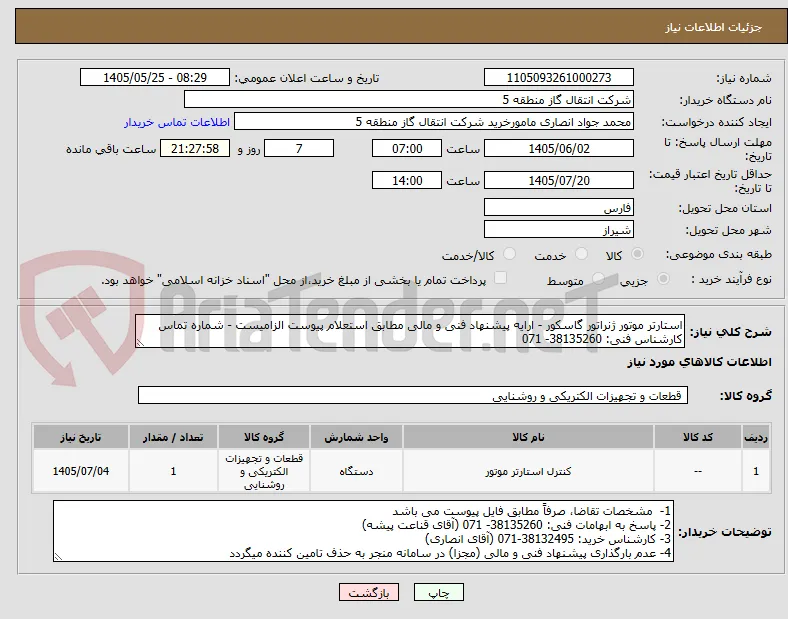Click the need date cell 1405/07/04

pyautogui.click(x=81, y=471)
